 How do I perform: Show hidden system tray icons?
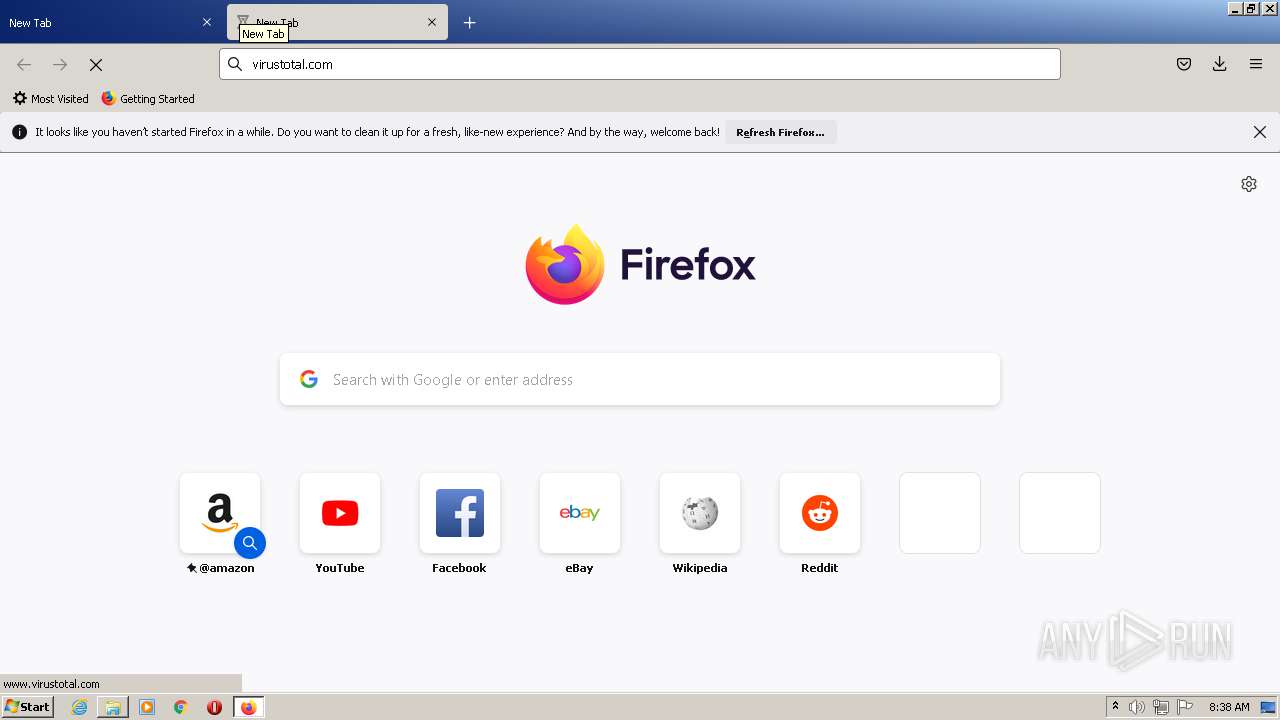tap(1115, 707)
